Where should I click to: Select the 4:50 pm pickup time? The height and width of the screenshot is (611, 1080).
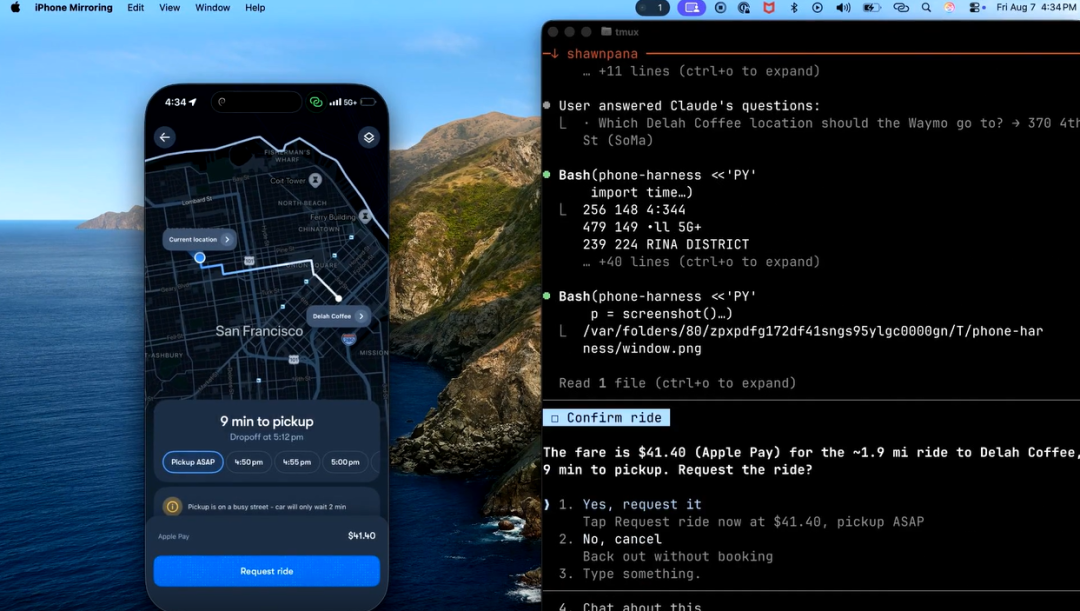(249, 462)
